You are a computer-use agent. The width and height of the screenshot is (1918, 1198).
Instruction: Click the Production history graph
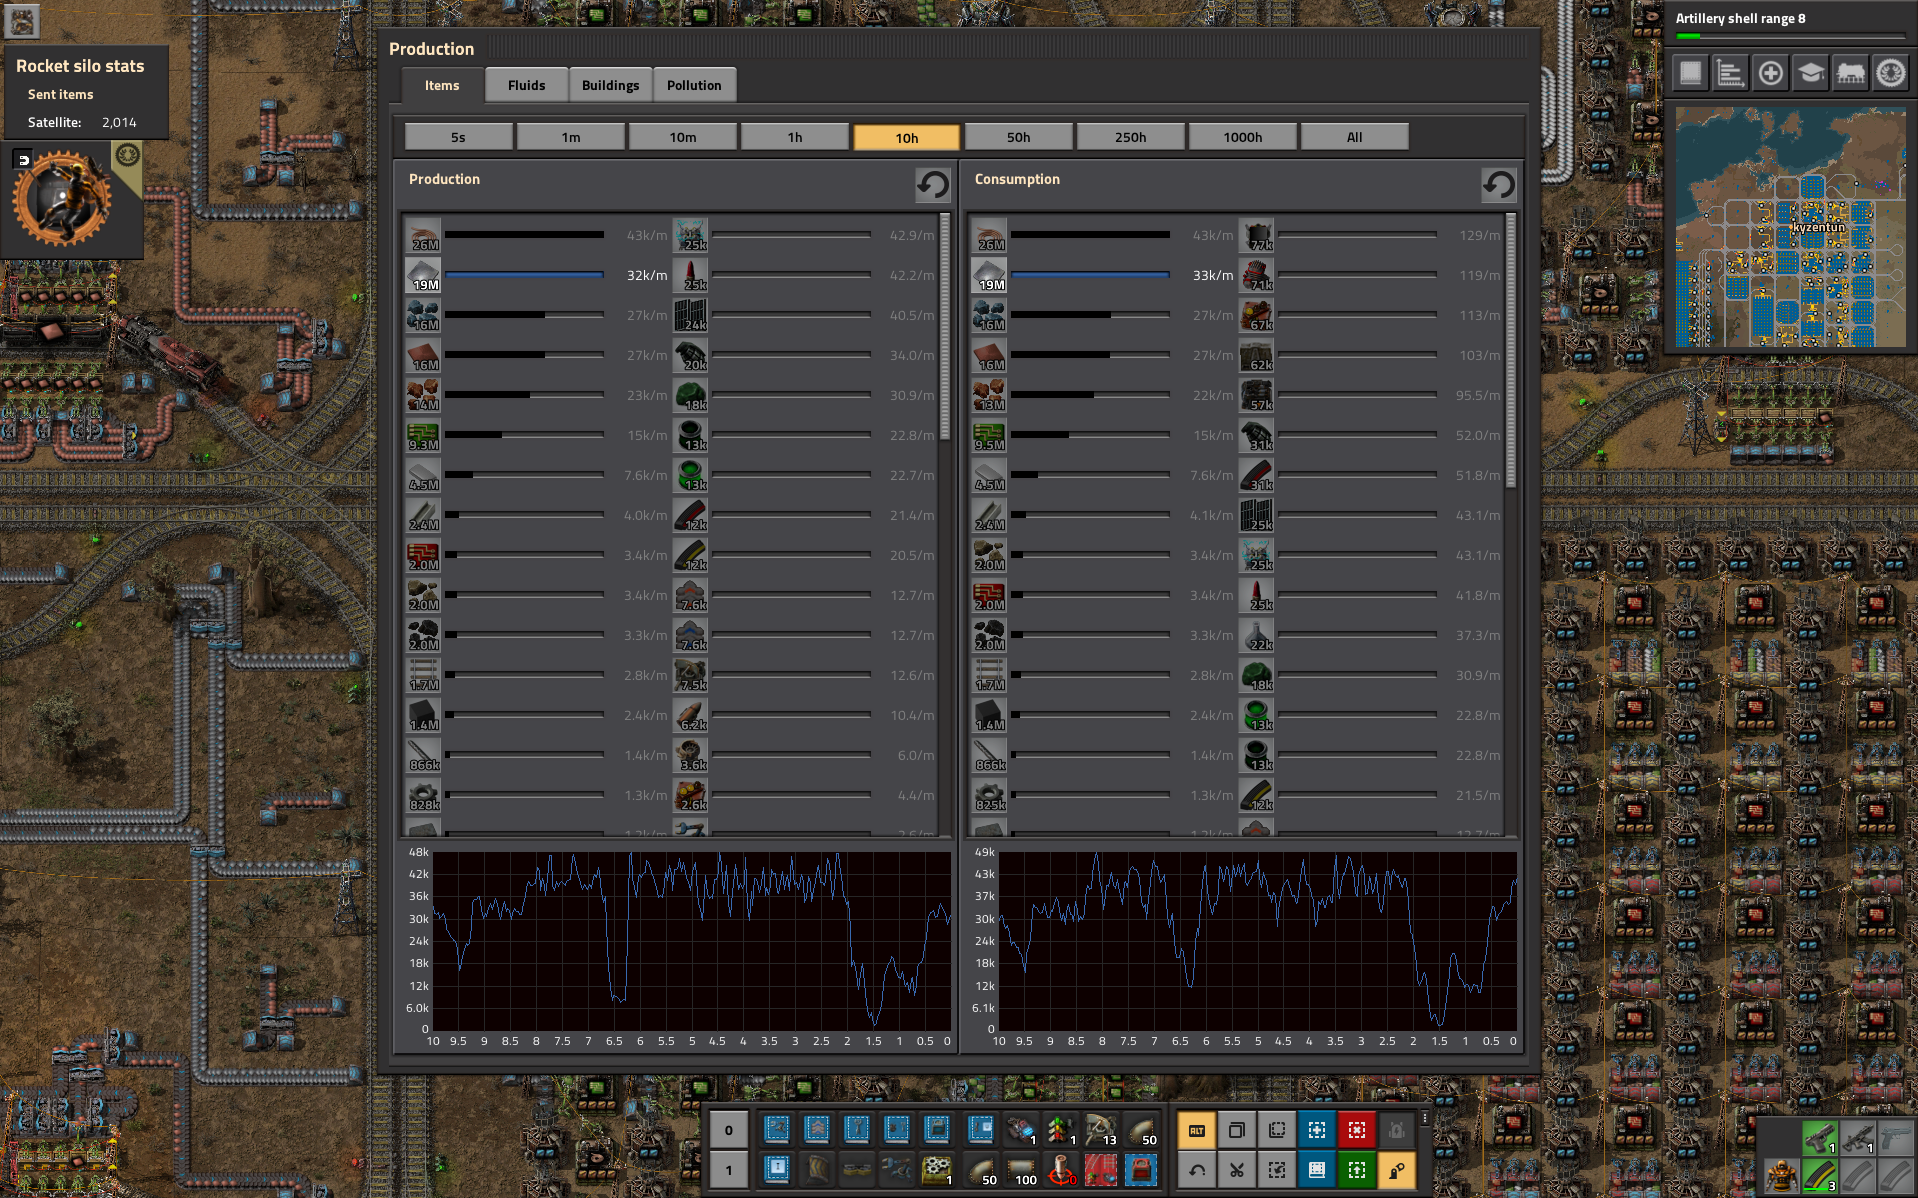pyautogui.click(x=691, y=940)
